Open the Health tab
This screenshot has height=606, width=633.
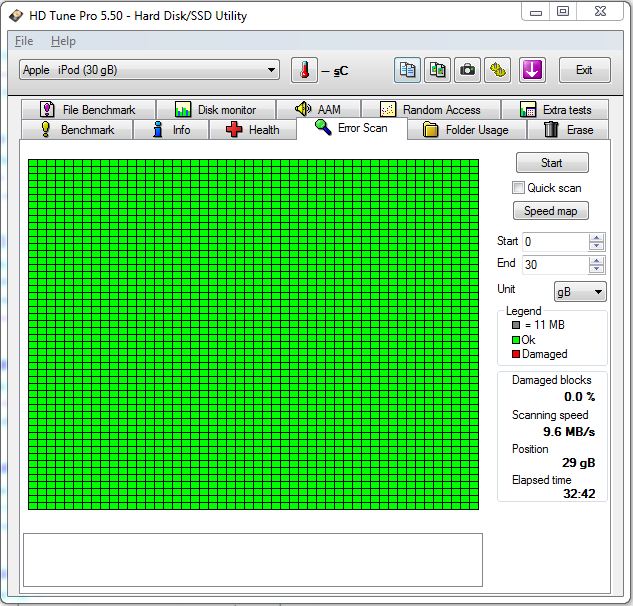coord(252,130)
